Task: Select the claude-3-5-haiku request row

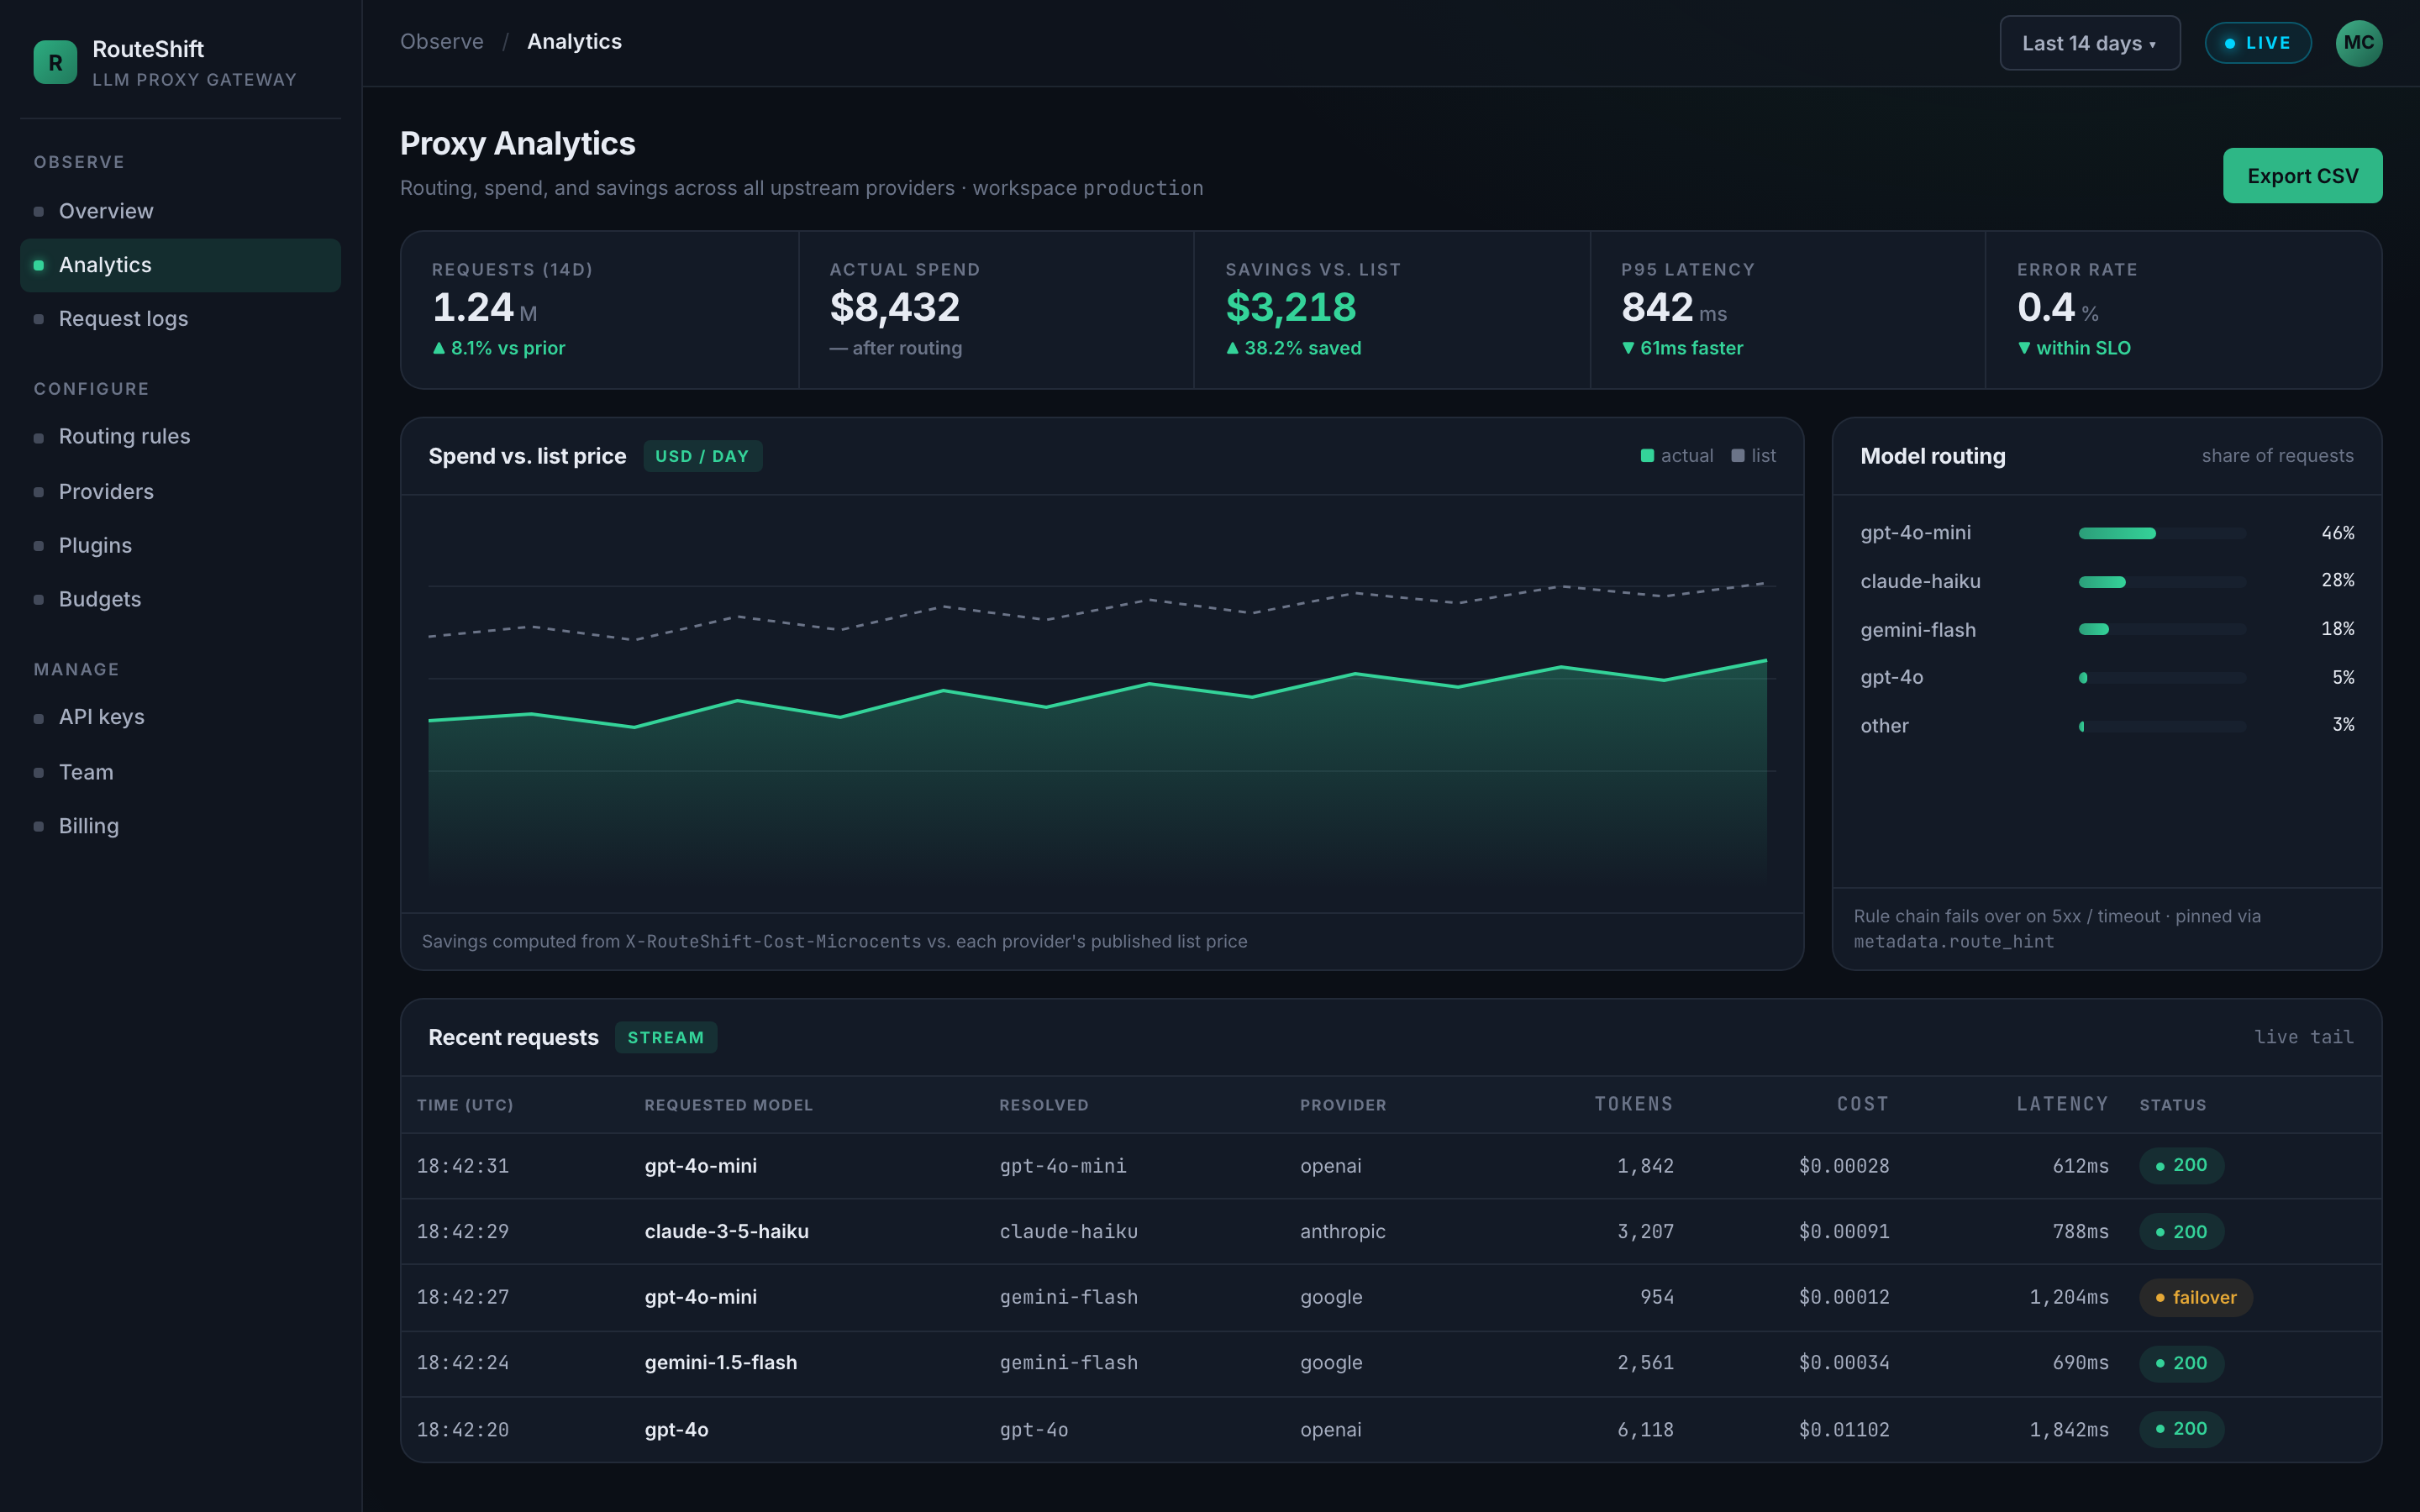Action: pyautogui.click(x=1390, y=1232)
